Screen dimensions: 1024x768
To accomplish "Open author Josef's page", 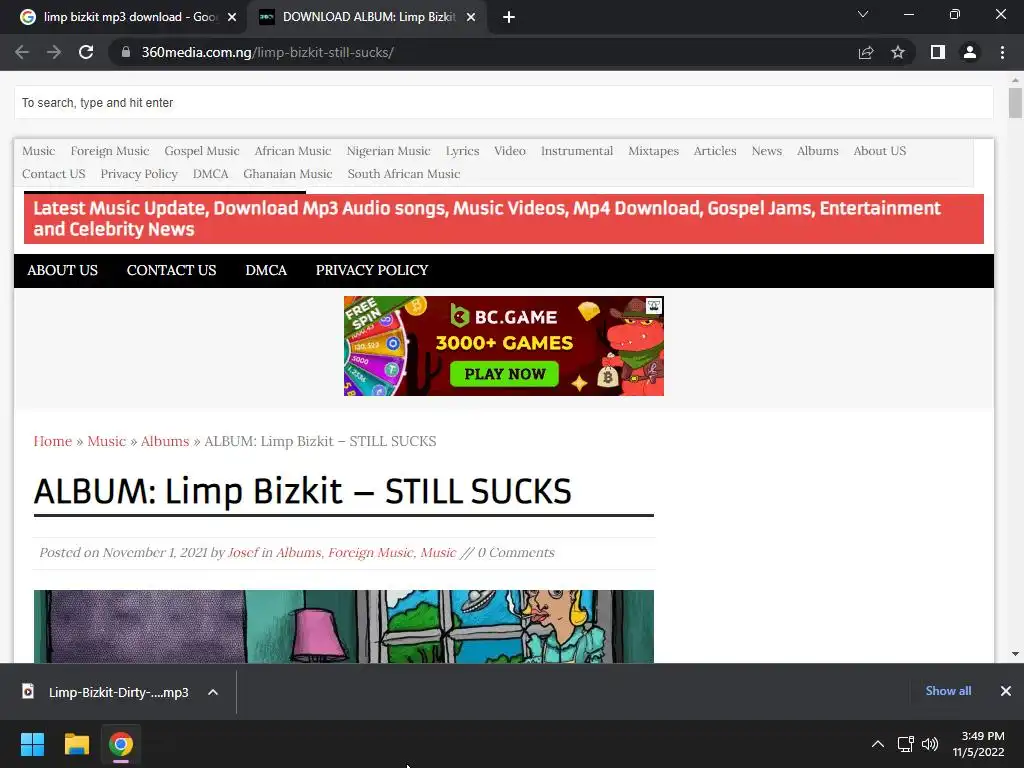I will [243, 552].
